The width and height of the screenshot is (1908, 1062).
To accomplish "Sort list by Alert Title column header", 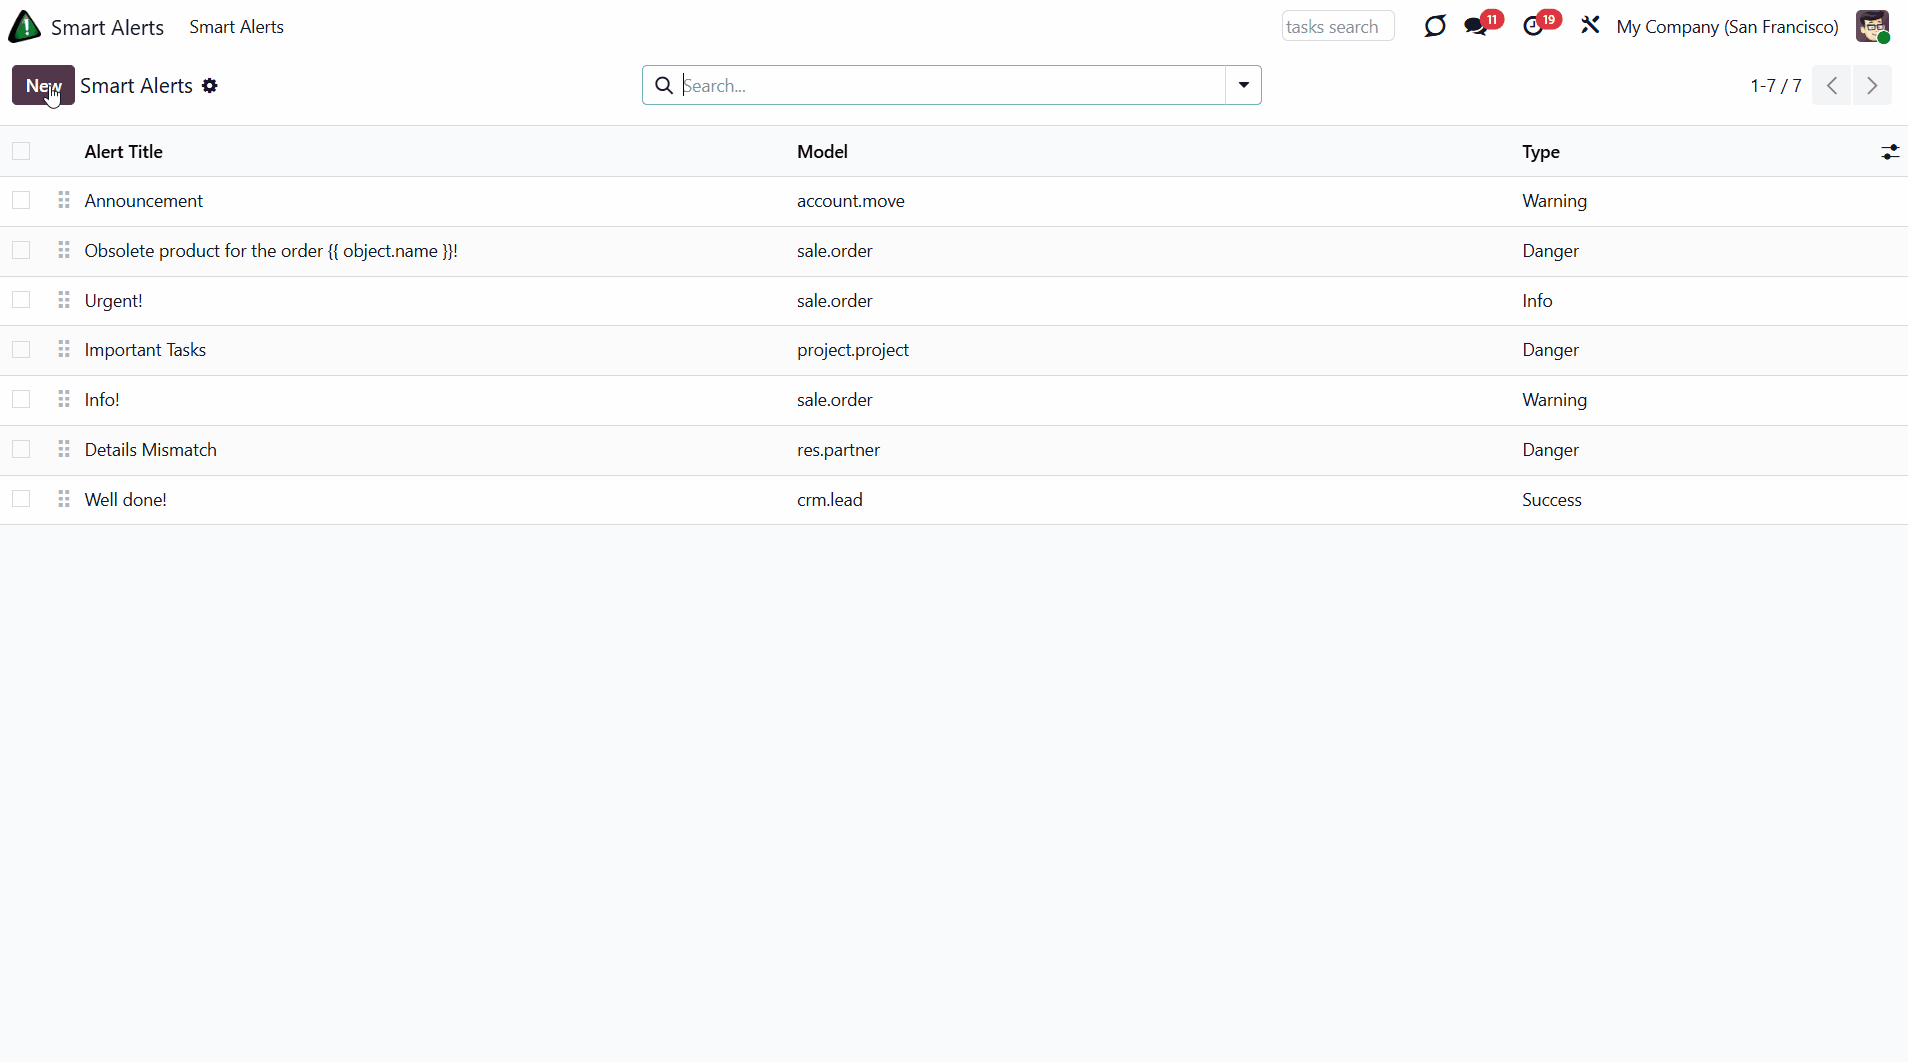I will (124, 152).
